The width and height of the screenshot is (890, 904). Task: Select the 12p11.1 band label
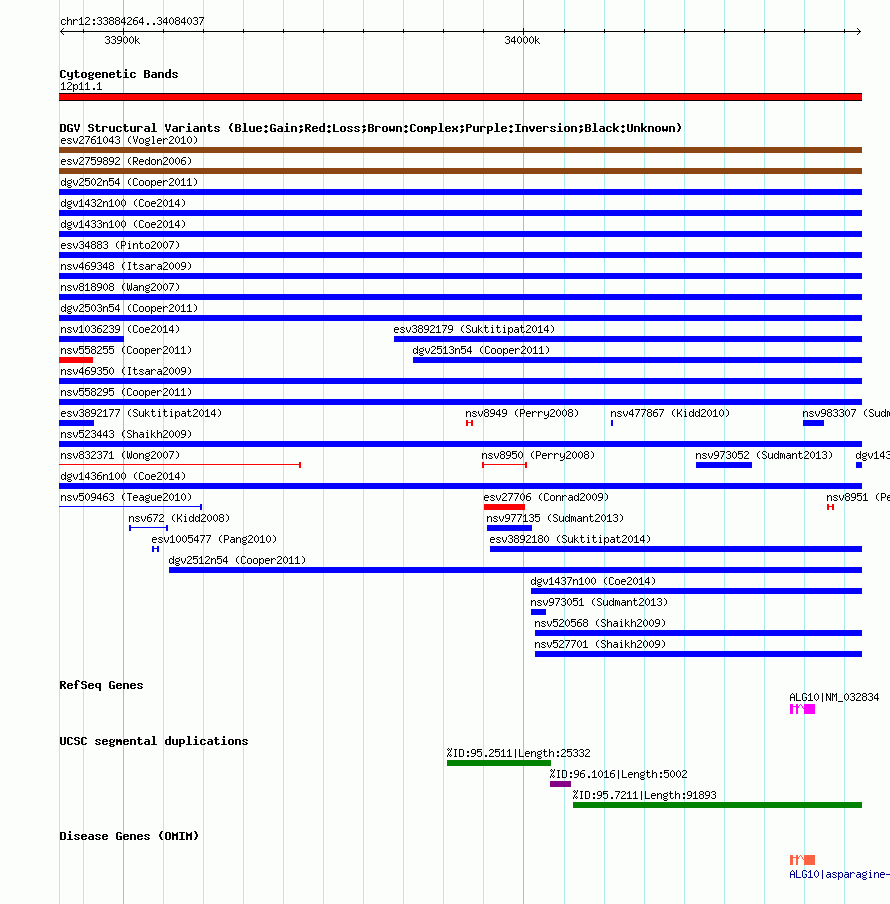81,86
